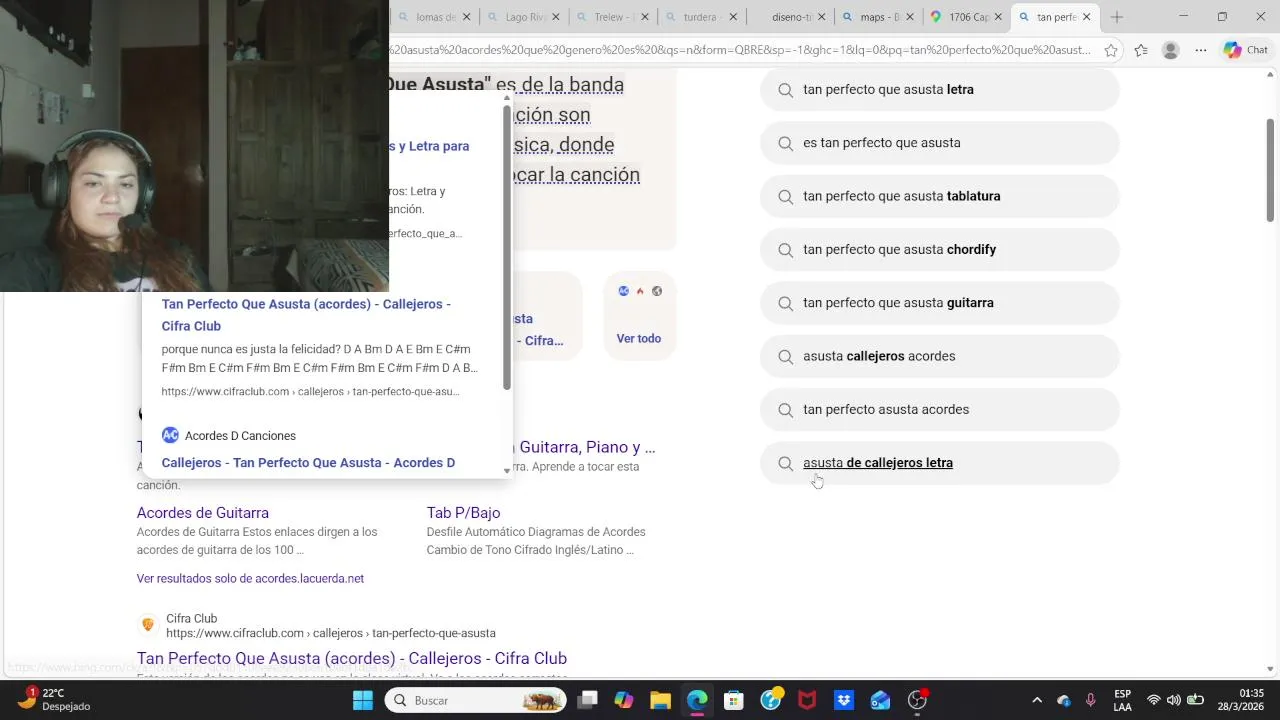The height and width of the screenshot is (720, 1280).
Task: Open Microsoft Store from taskbar
Action: pyautogui.click(x=734, y=700)
